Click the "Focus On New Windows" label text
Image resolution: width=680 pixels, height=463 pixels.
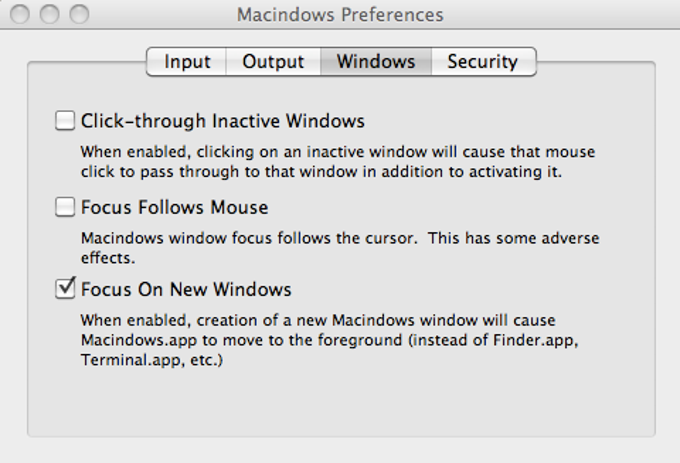click(x=186, y=290)
